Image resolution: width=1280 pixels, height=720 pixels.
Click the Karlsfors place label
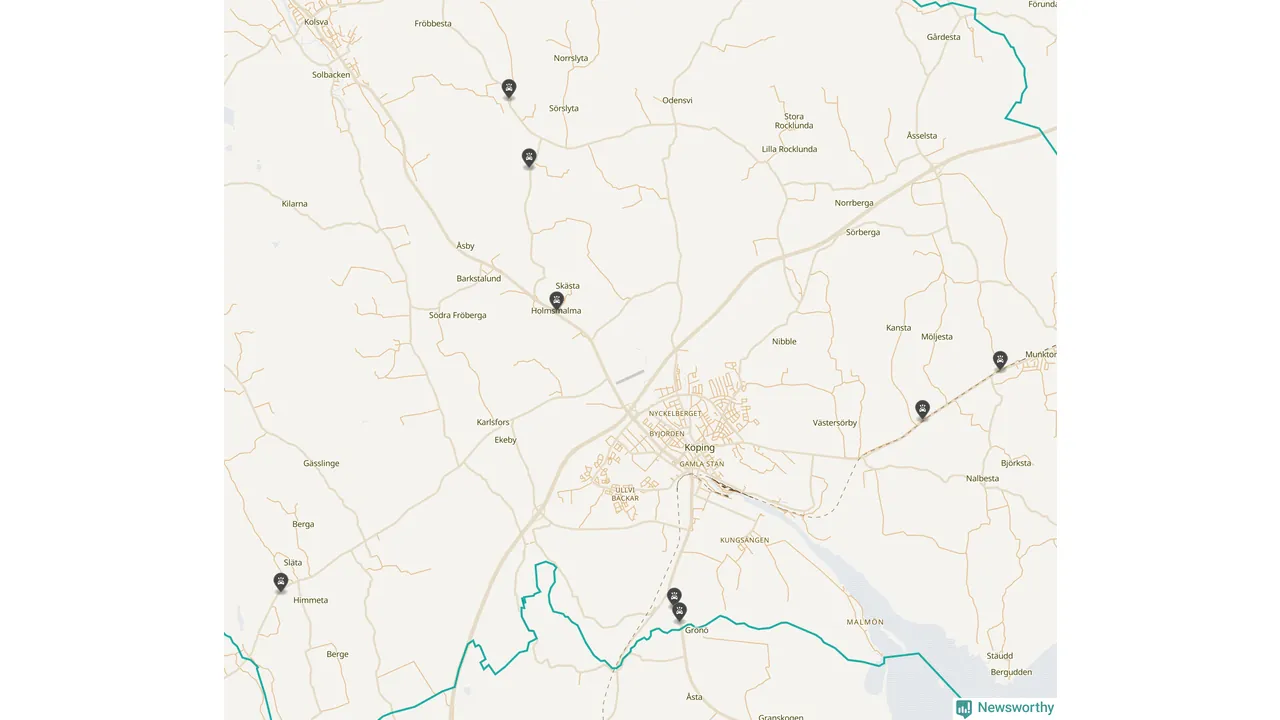[493, 422]
